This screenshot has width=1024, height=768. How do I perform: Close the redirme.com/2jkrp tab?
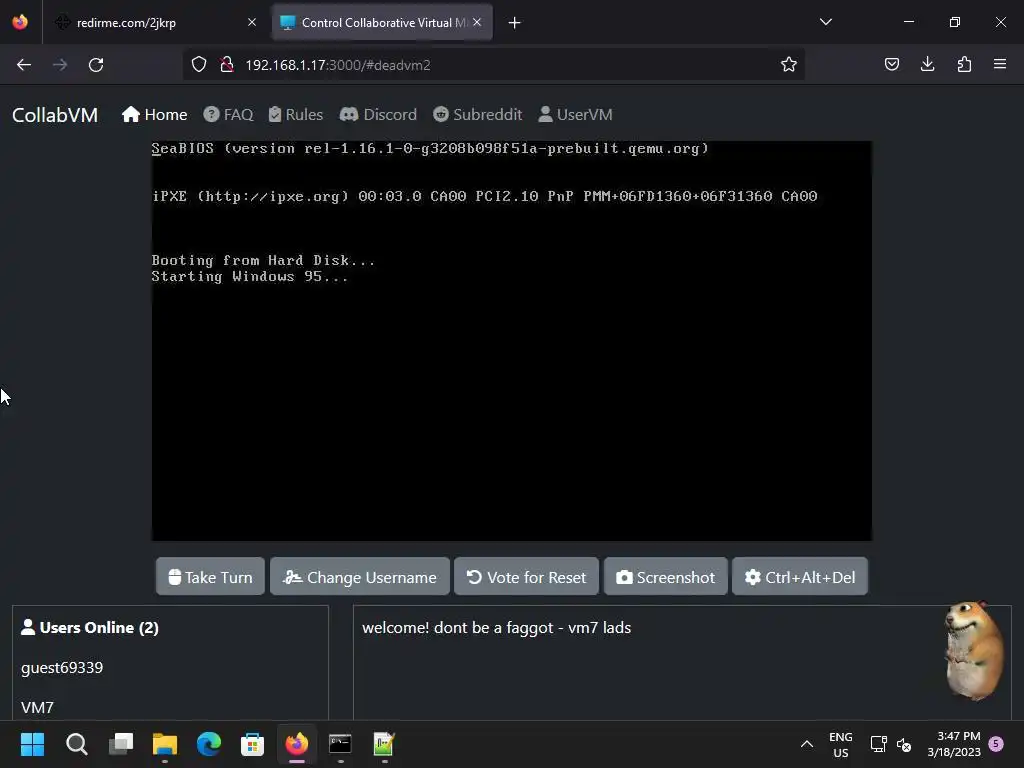[252, 22]
